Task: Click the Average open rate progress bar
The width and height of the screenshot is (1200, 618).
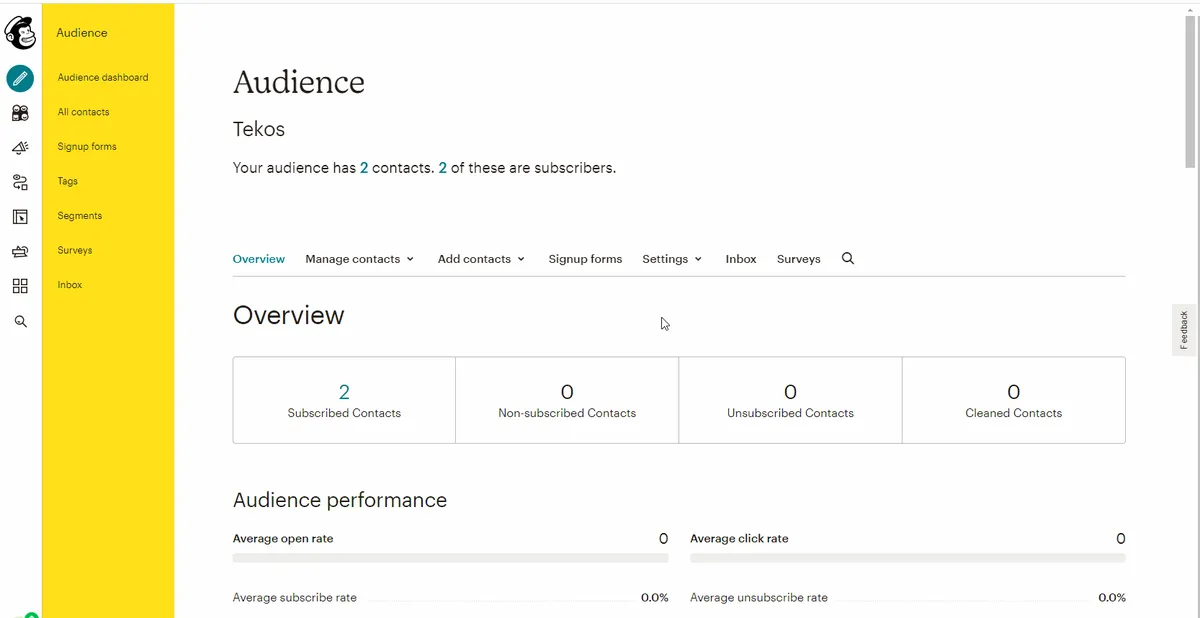Action: [451, 557]
